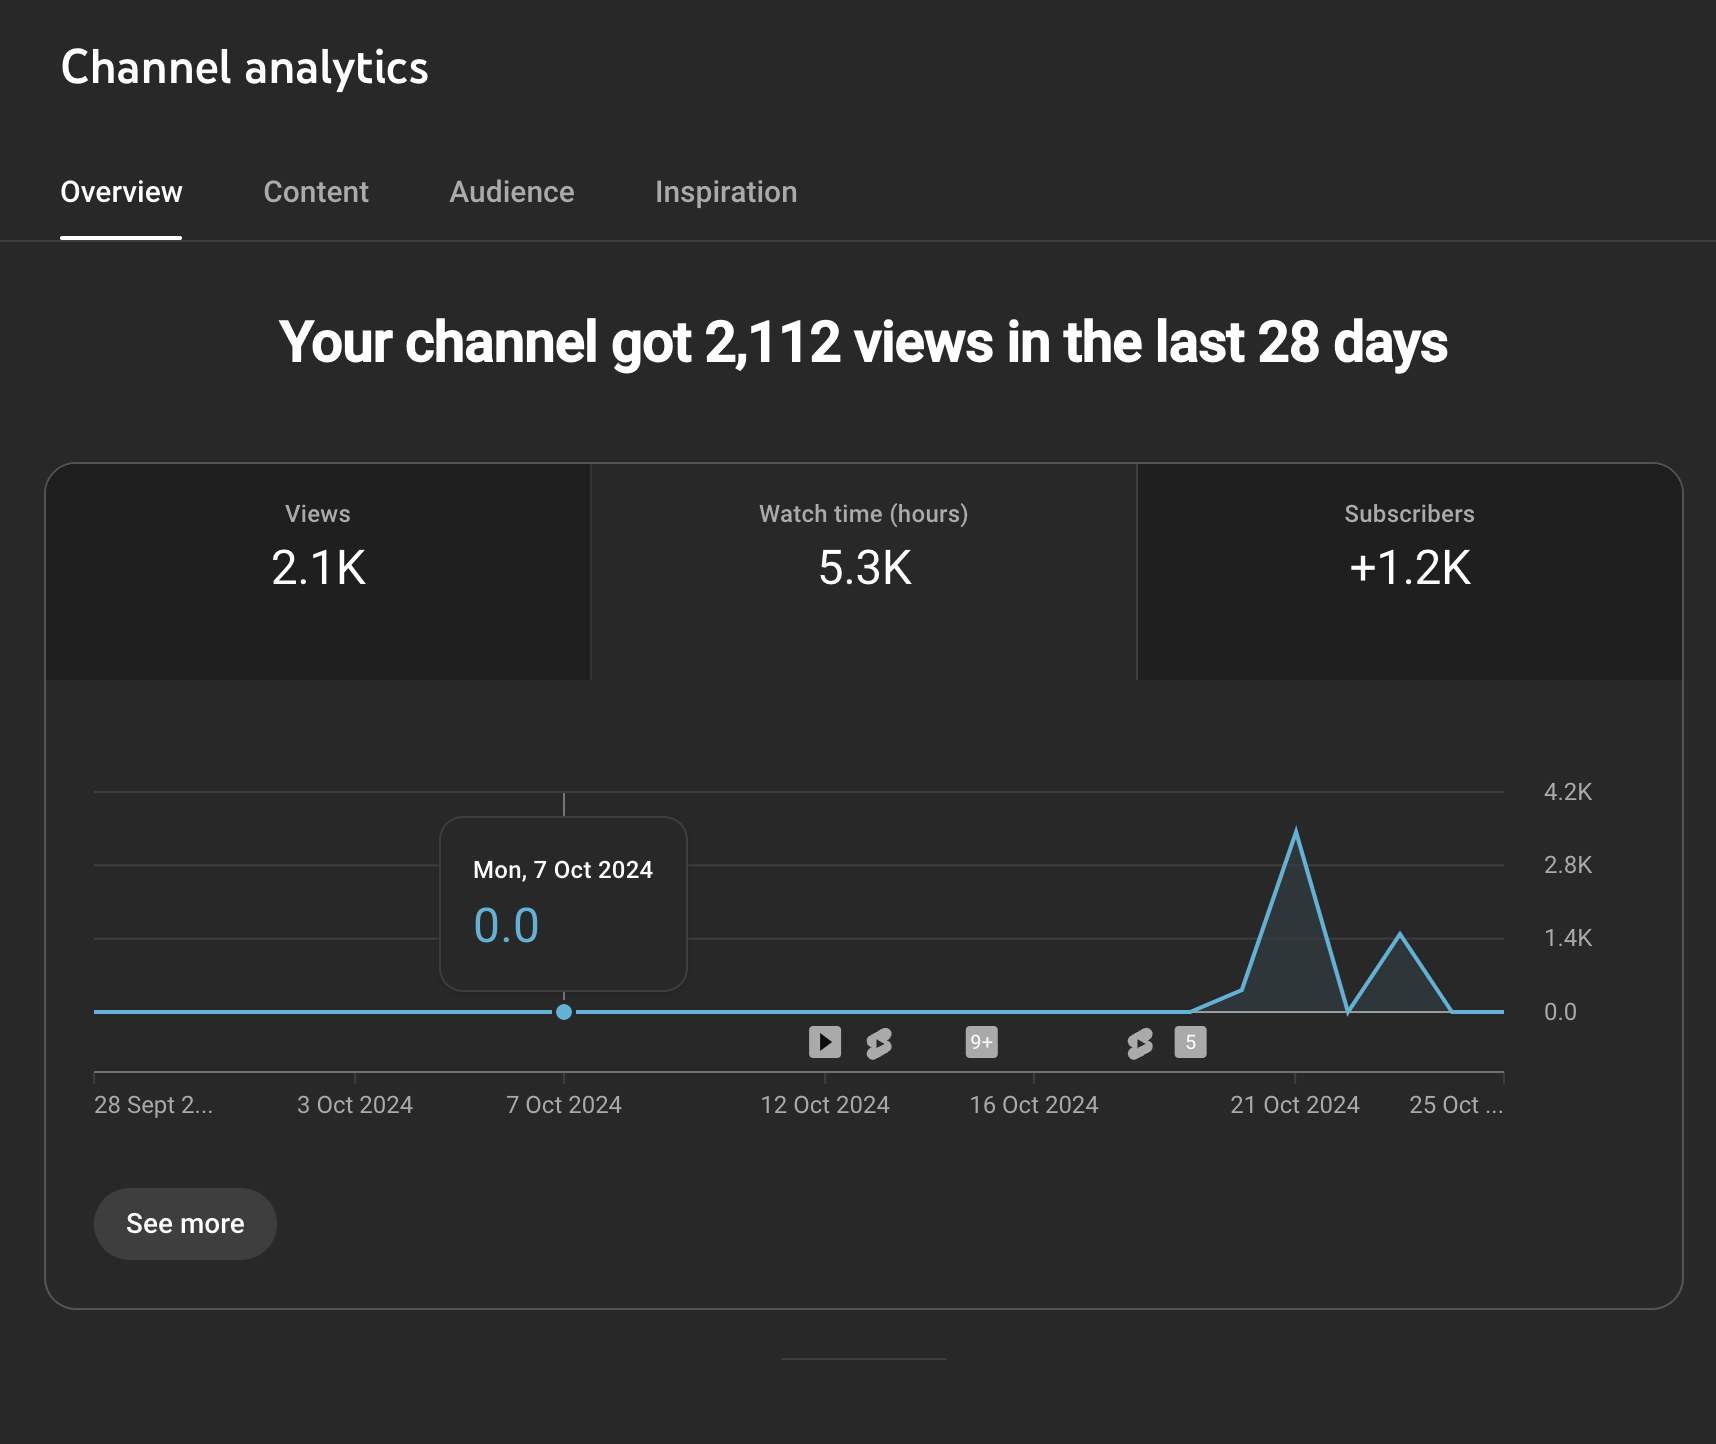Select the Subscribers metric card

coord(1409,571)
